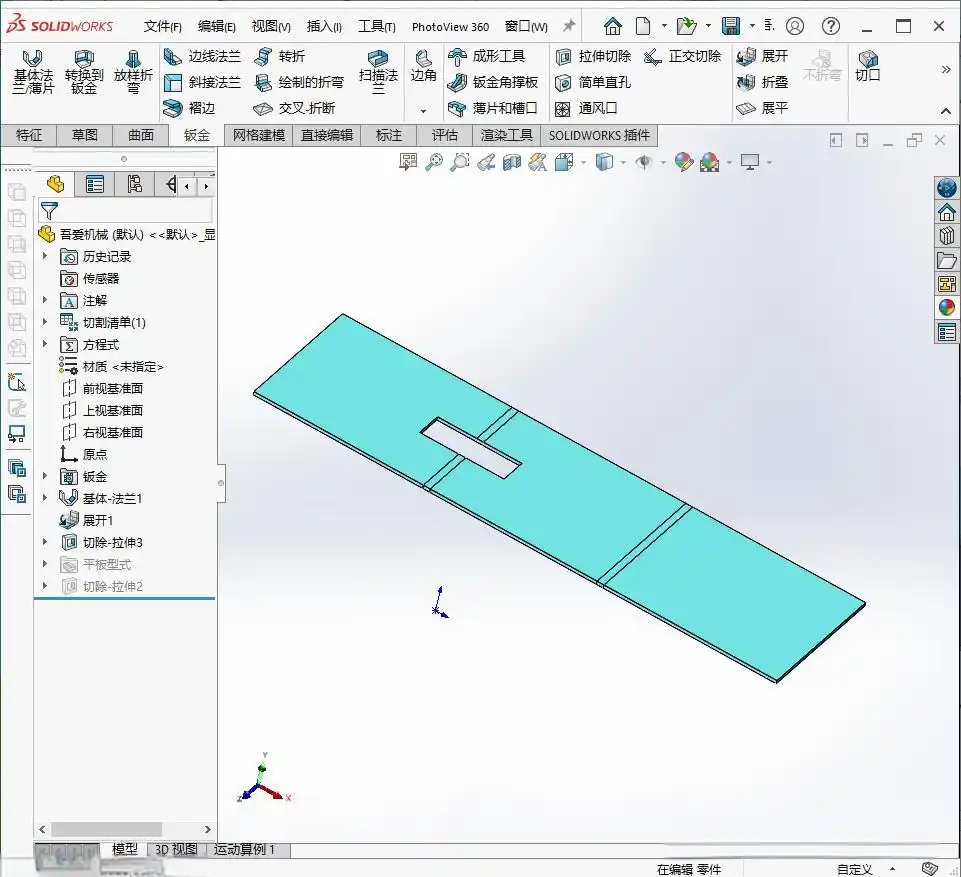This screenshot has height=877, width=961.
Task: Open the ConfigurationManager panel tab
Action: pyautogui.click(x=134, y=184)
